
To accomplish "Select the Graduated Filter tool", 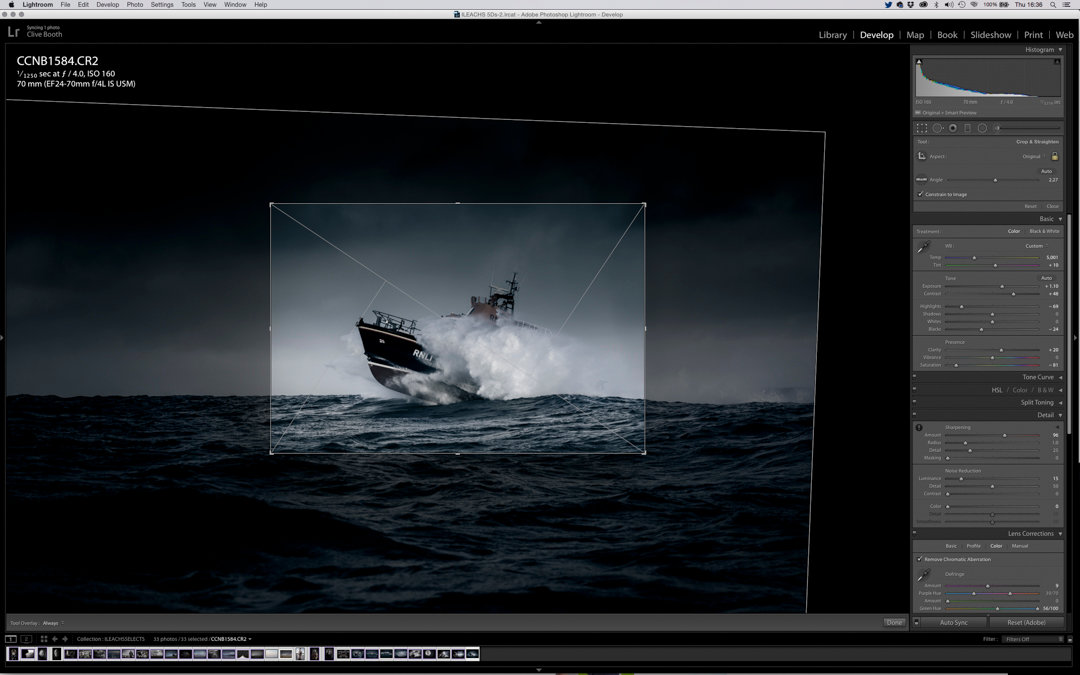I will tap(967, 128).
